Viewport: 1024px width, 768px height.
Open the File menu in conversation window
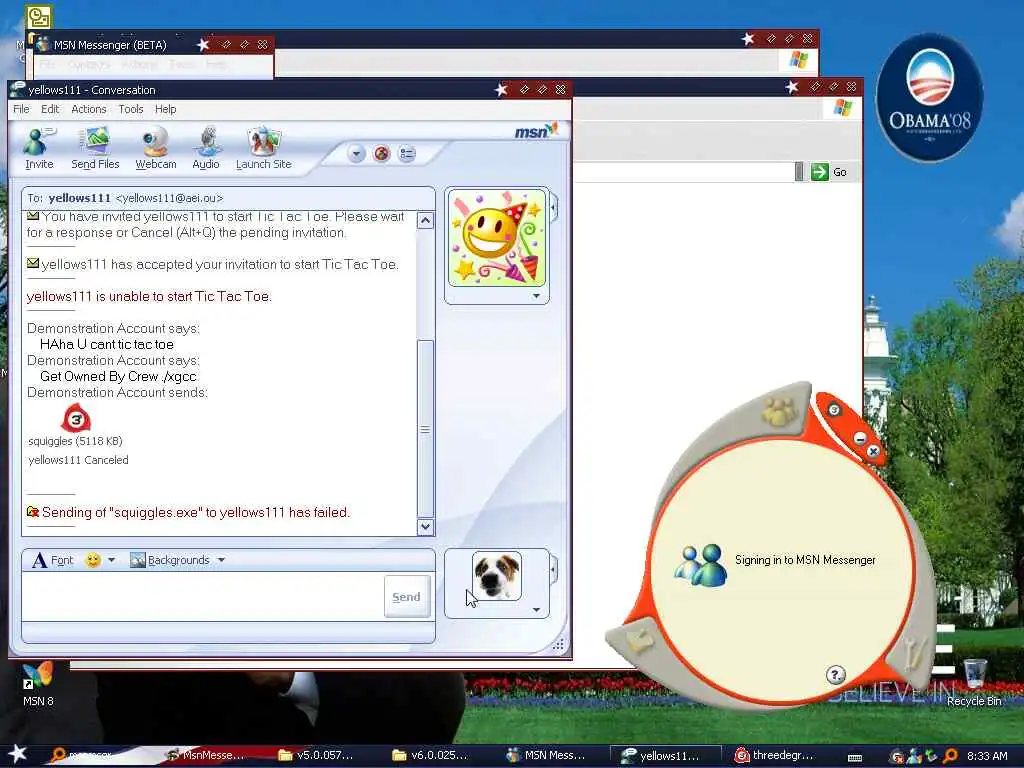click(x=21, y=109)
